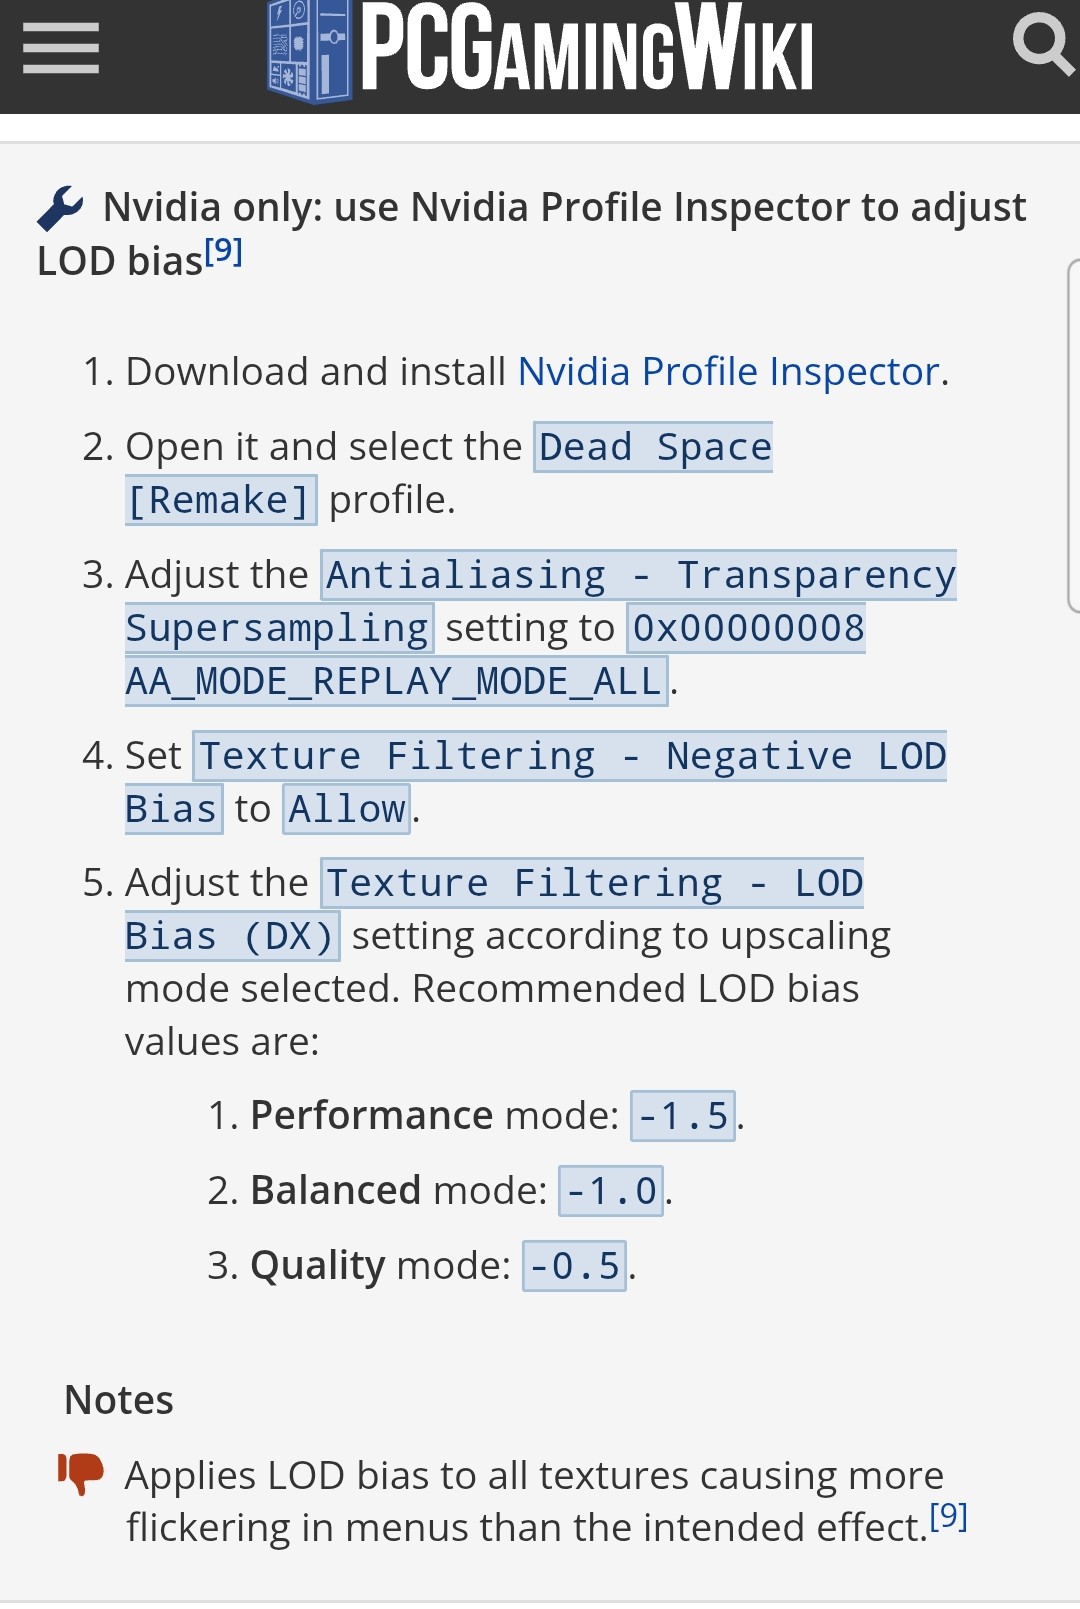
Task: Click the wrench icon beside Nvidia only
Action: point(61,209)
